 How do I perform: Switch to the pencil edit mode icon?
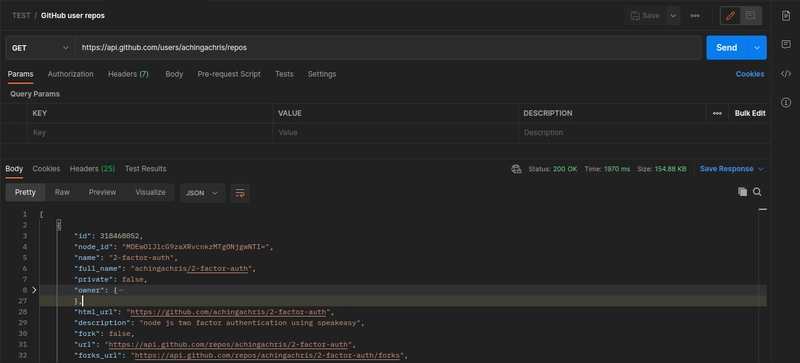[731, 16]
